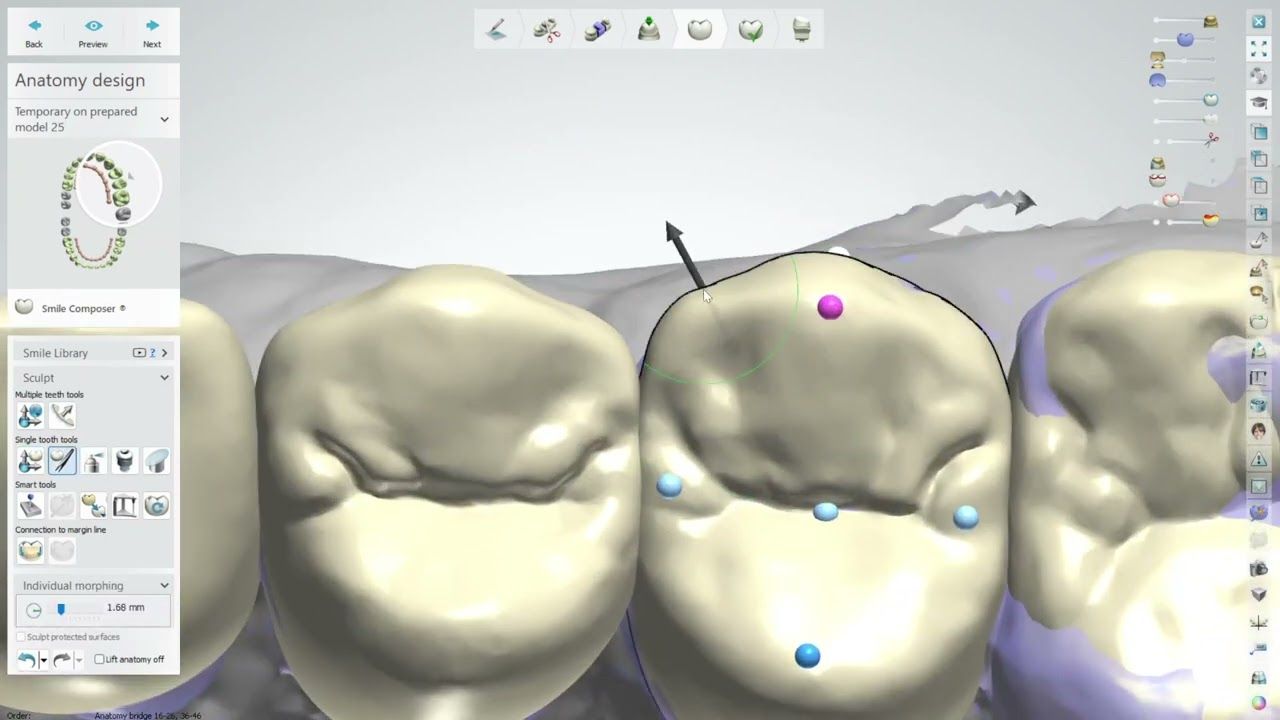Click the scissors step icon in top toolbar
The width and height of the screenshot is (1280, 720).
pyautogui.click(x=546, y=30)
